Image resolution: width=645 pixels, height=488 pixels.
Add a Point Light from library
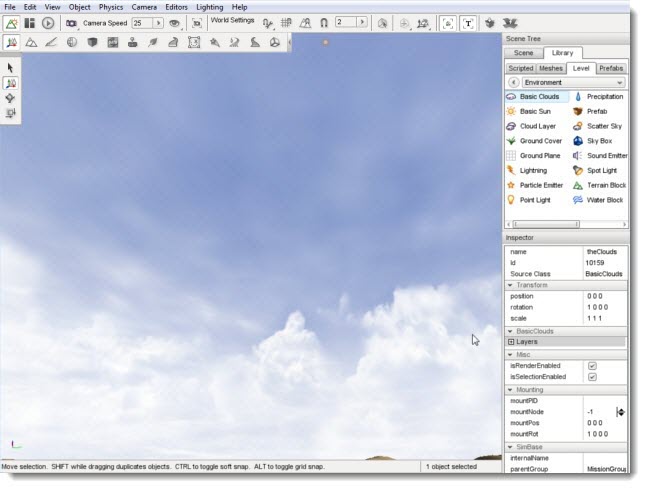pyautogui.click(x=529, y=200)
